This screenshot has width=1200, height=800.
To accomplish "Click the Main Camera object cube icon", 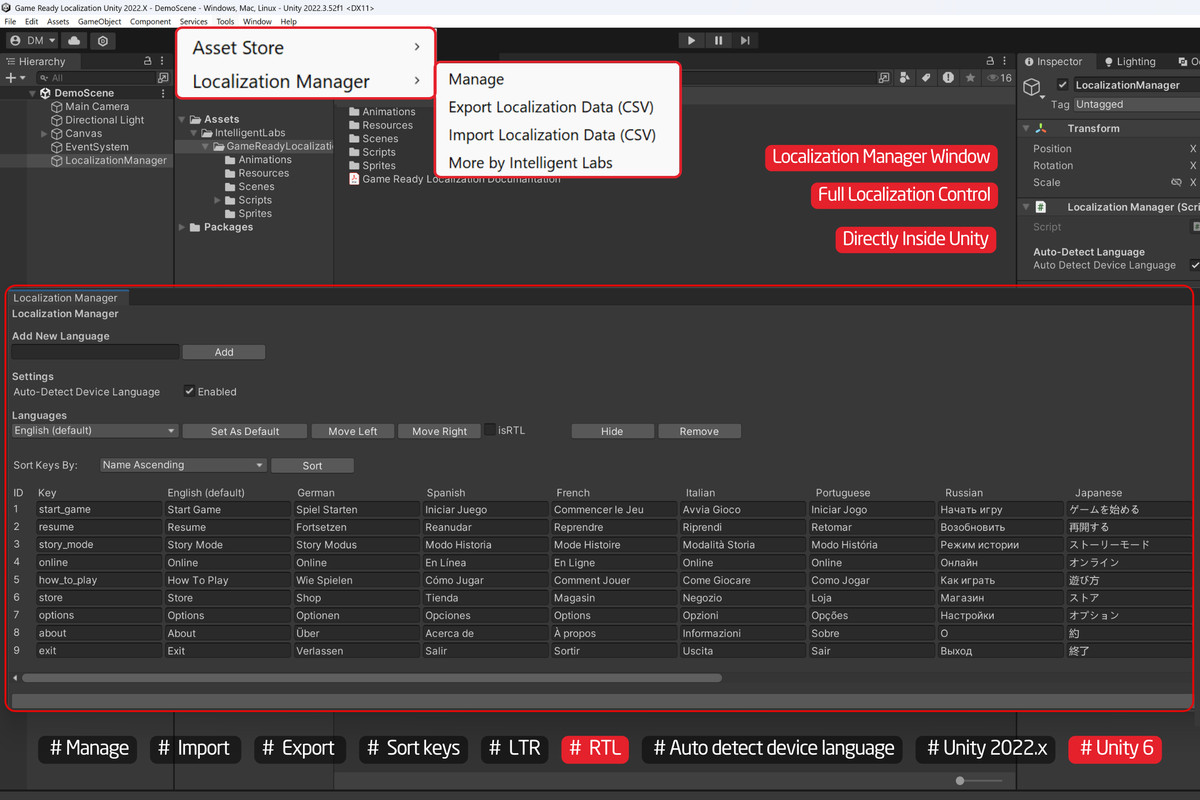I will click(x=57, y=107).
